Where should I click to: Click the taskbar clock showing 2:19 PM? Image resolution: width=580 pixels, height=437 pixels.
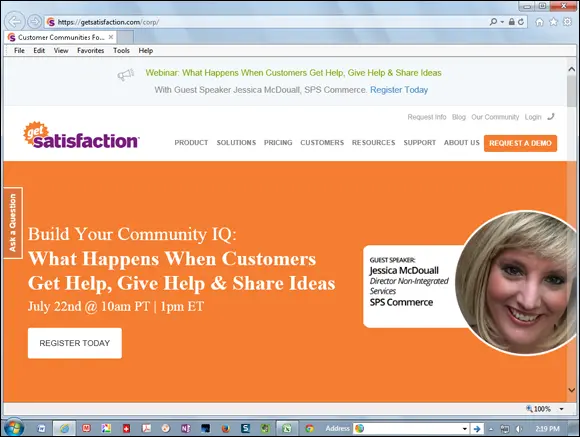pos(547,429)
